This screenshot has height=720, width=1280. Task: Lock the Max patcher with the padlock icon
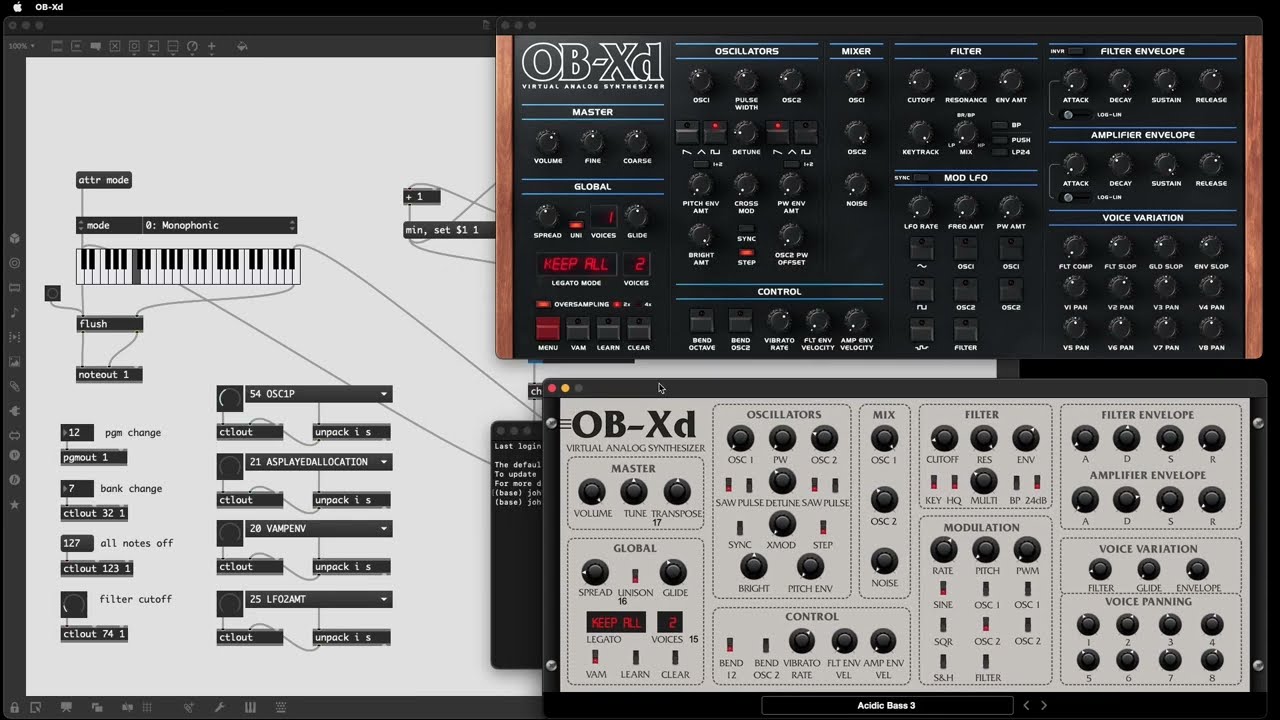[15, 707]
